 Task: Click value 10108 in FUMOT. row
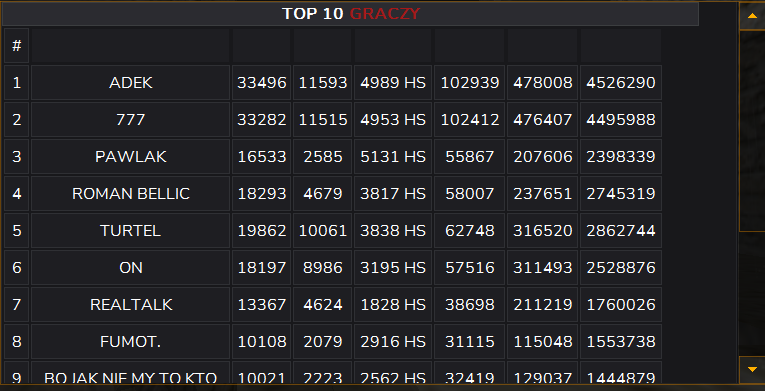(262, 342)
